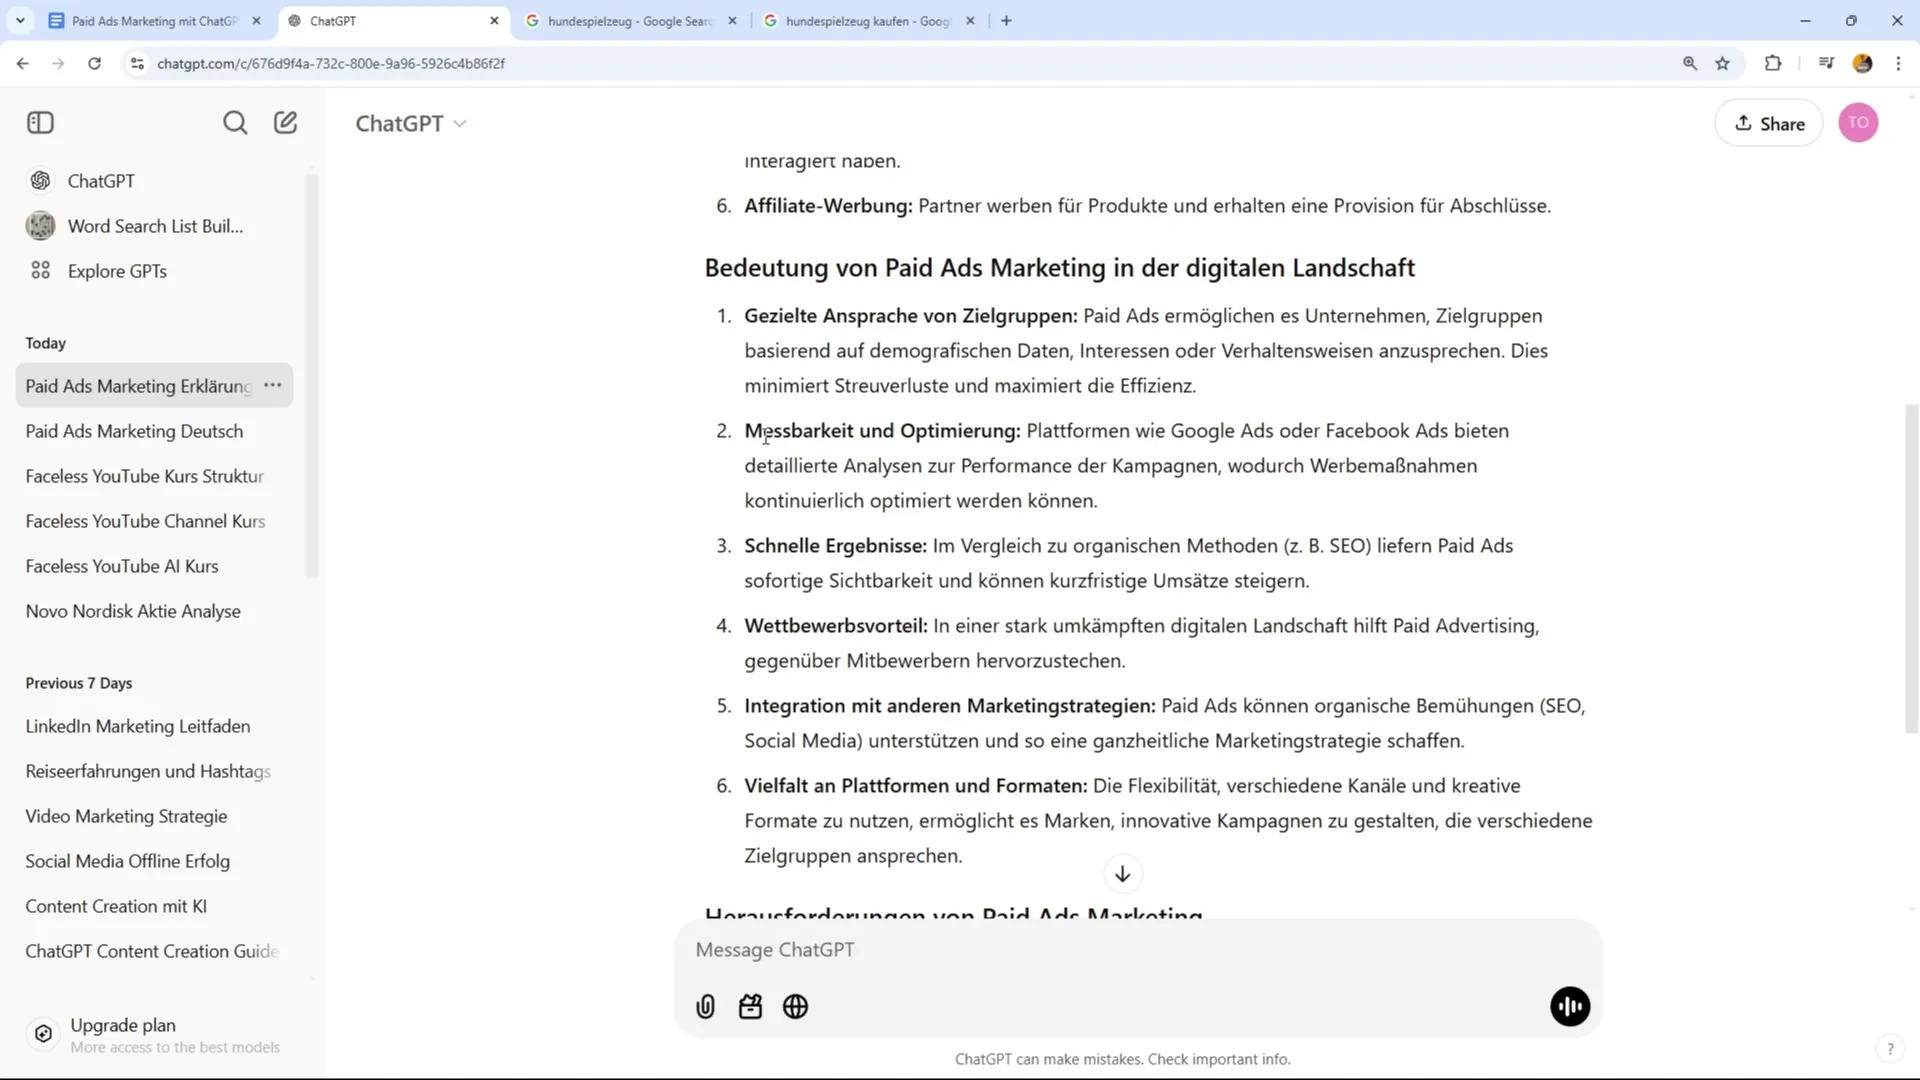The image size is (1920, 1080).
Task: Open the Chrome three-dot menu
Action: click(1898, 63)
